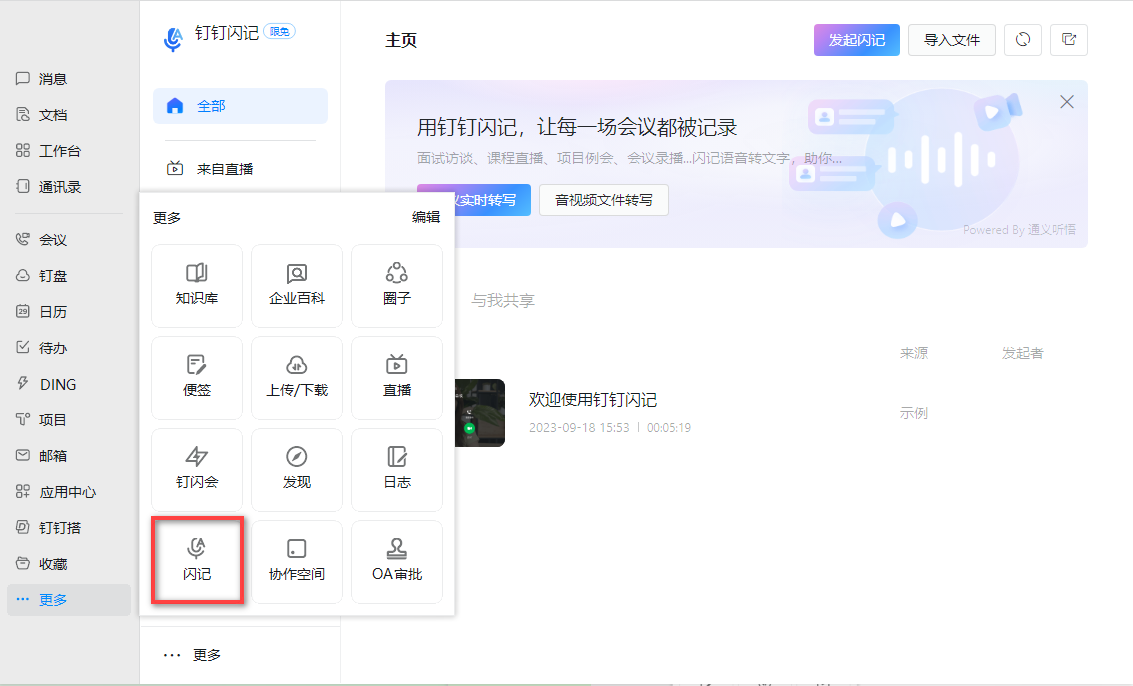Open the 欢迎使用钉钉闪记 video thumbnail
Viewport: 1133px width, 686px height.
(480, 413)
